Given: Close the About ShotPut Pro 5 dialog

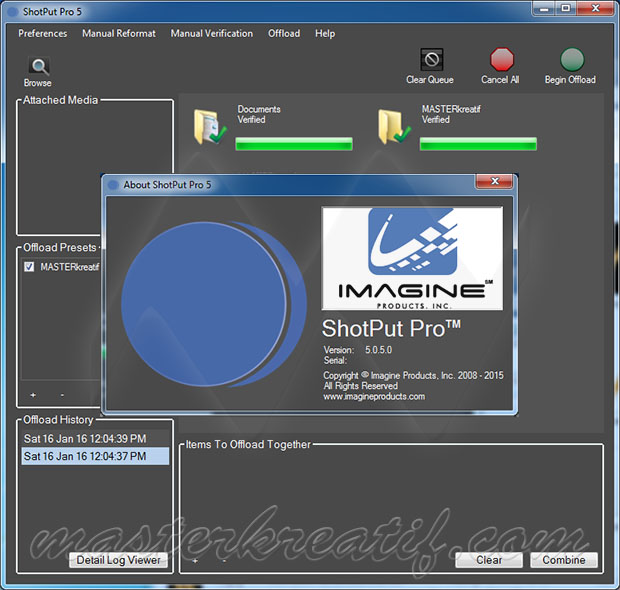Looking at the screenshot, I should click(x=494, y=181).
